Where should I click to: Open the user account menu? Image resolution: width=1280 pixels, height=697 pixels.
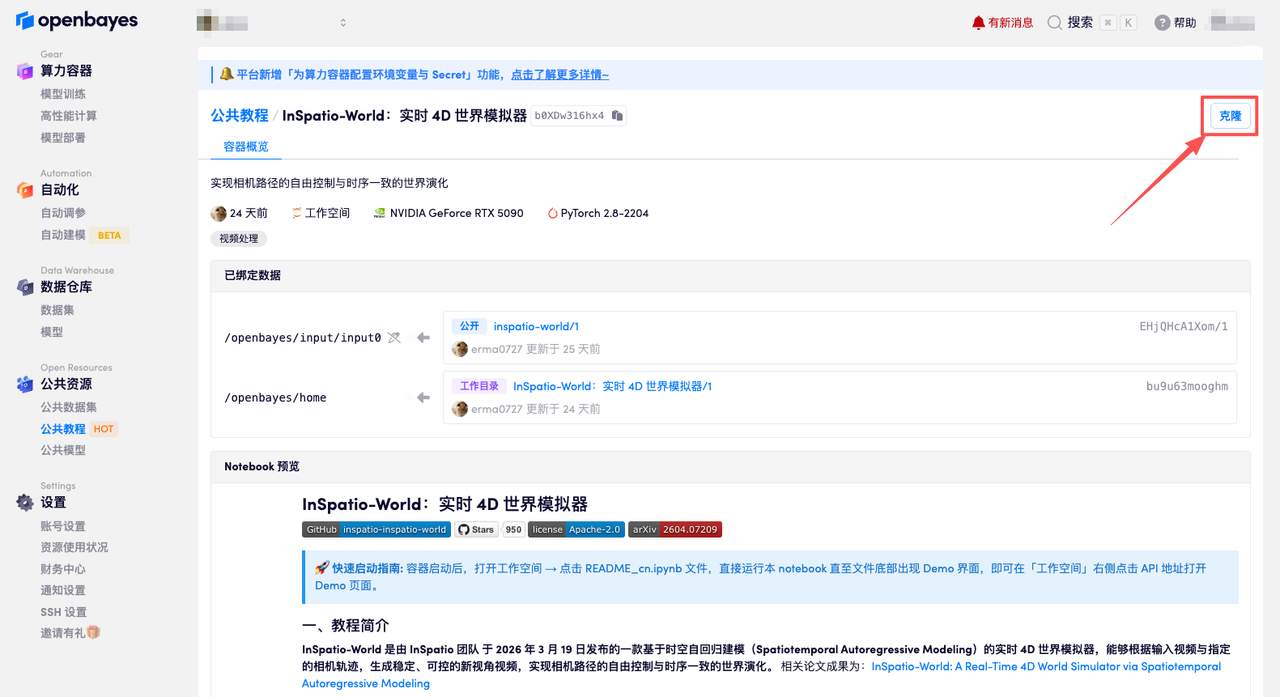1232,22
